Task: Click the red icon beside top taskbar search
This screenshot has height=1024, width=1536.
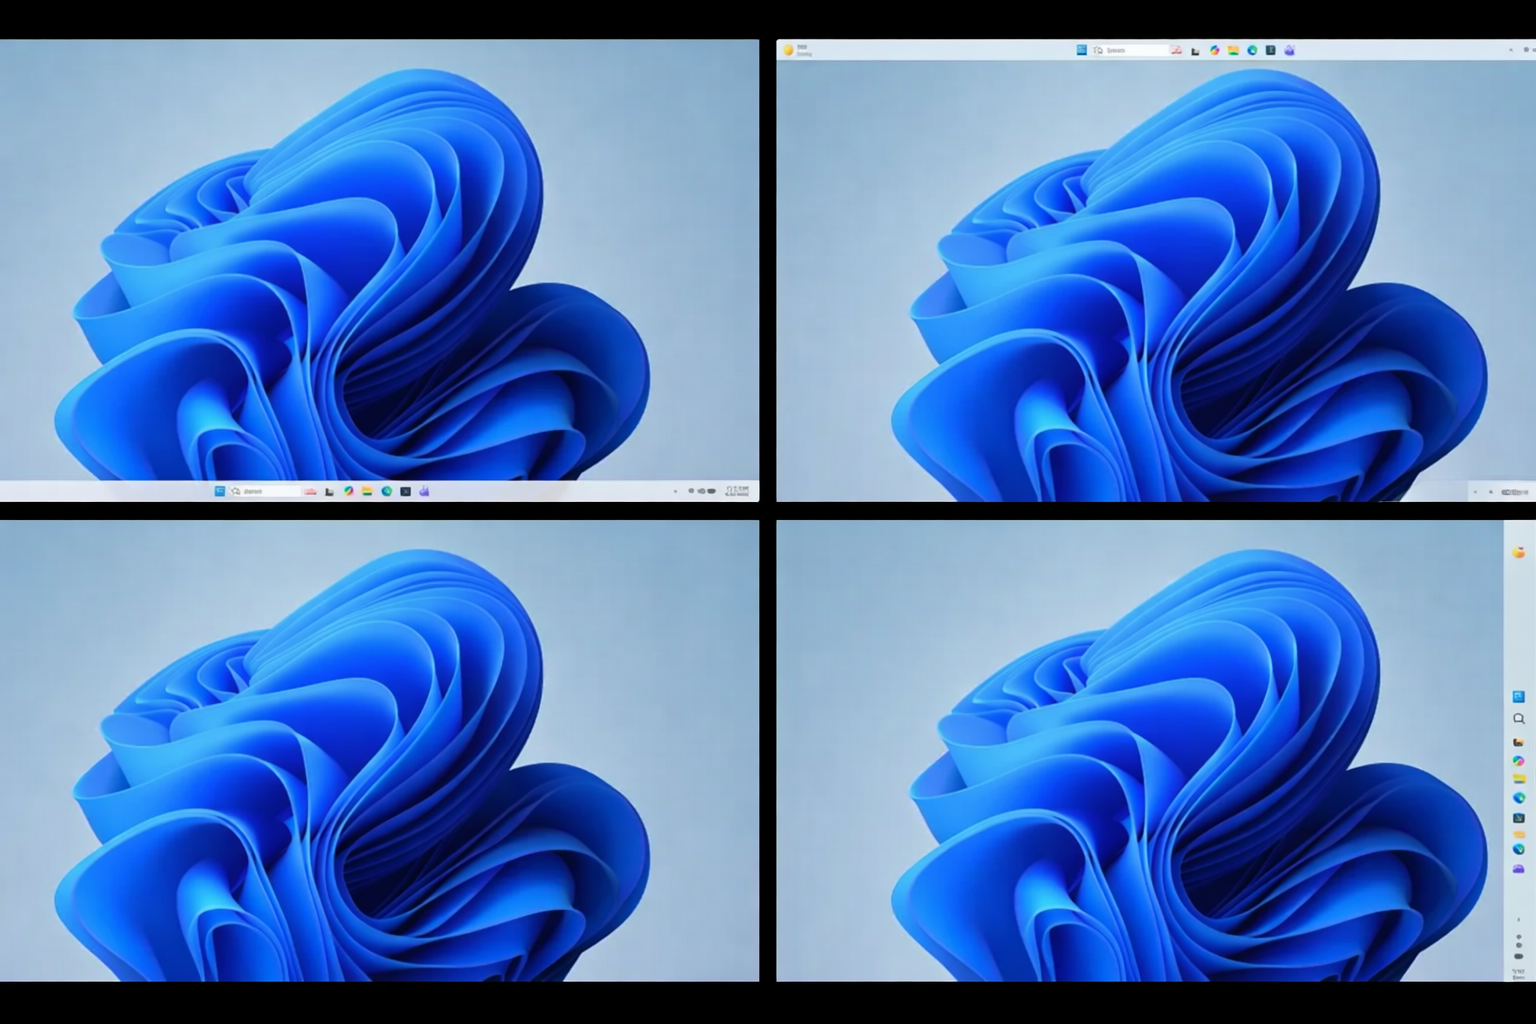Action: point(1176,50)
